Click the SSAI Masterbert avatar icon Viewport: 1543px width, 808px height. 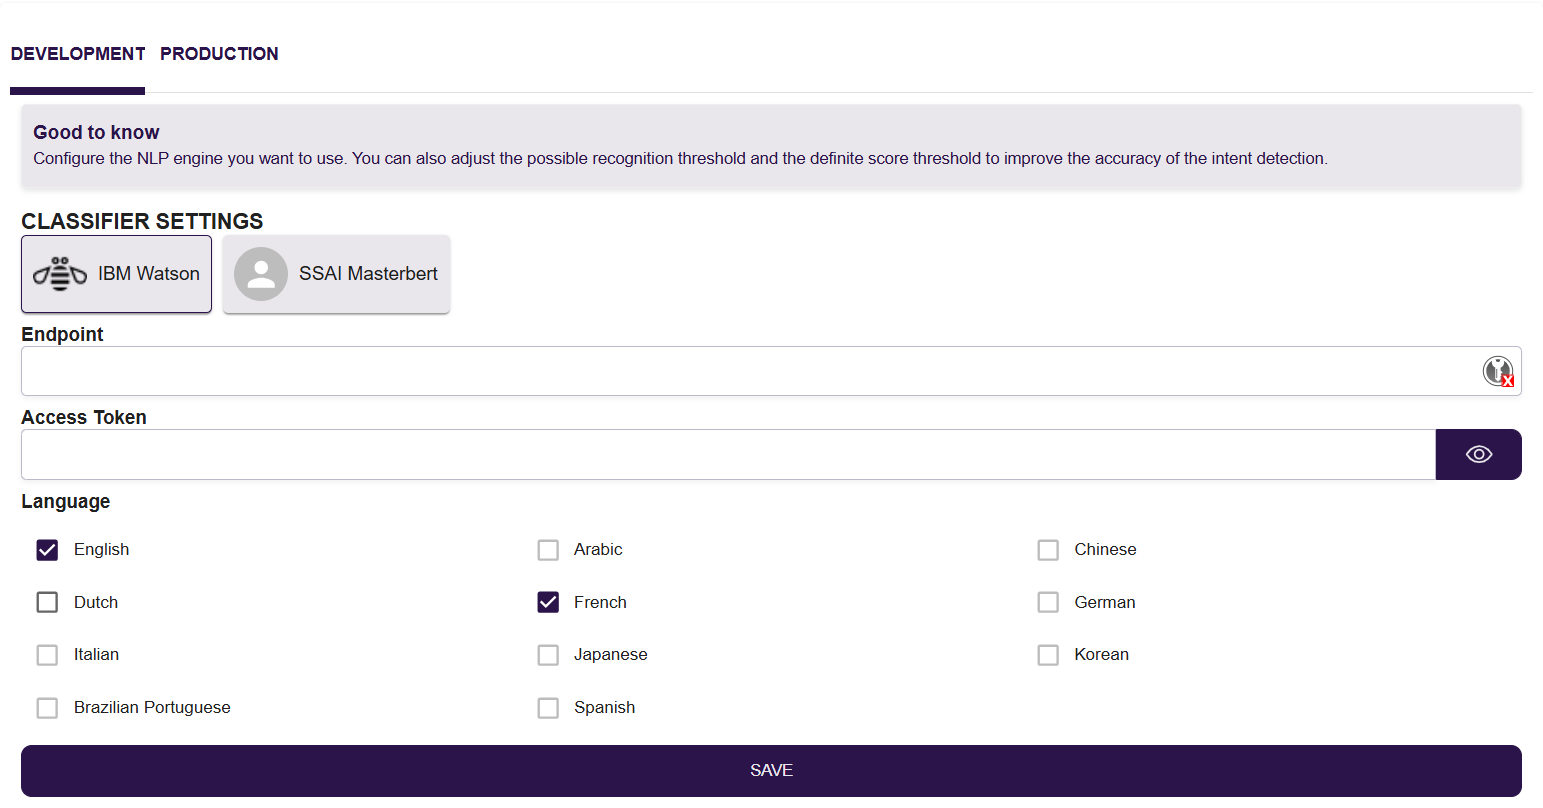click(x=261, y=274)
